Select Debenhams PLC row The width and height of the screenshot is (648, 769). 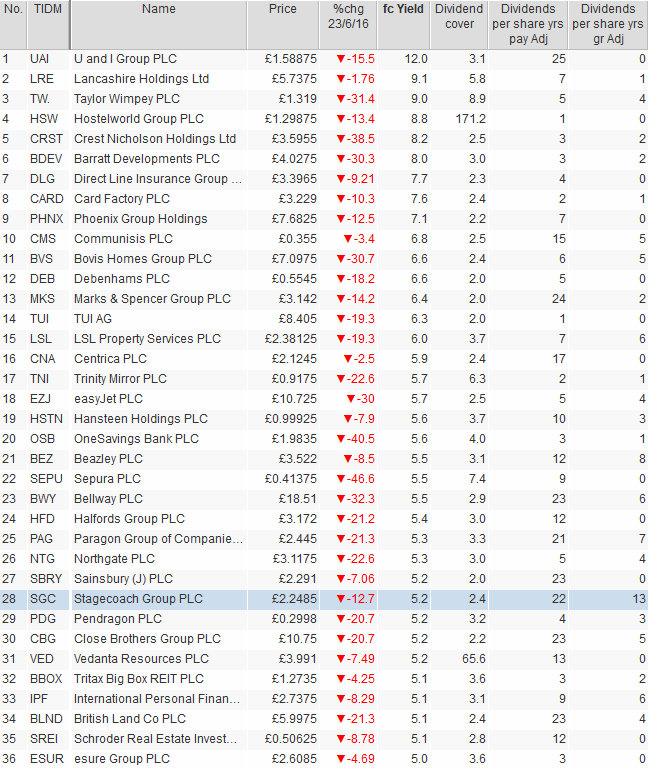324,279
